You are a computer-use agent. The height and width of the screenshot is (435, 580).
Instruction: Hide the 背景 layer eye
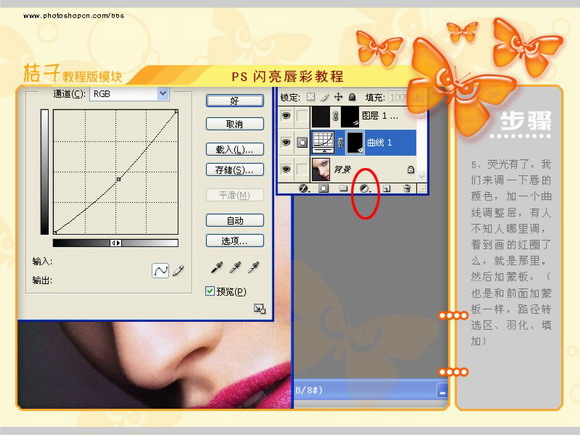click(286, 169)
